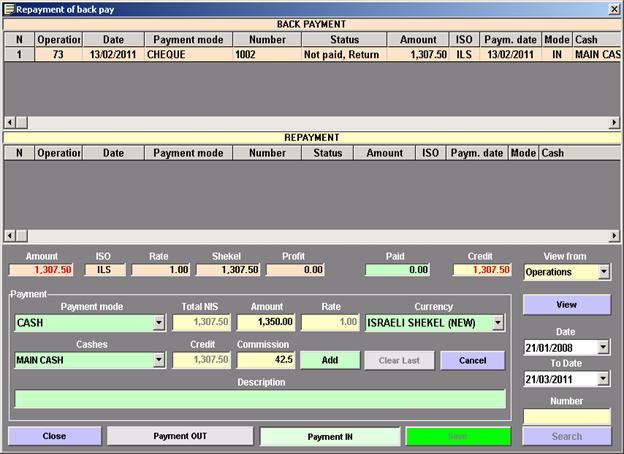The image size is (624, 454).
Task: Select the Payment IN button
Action: pos(329,436)
